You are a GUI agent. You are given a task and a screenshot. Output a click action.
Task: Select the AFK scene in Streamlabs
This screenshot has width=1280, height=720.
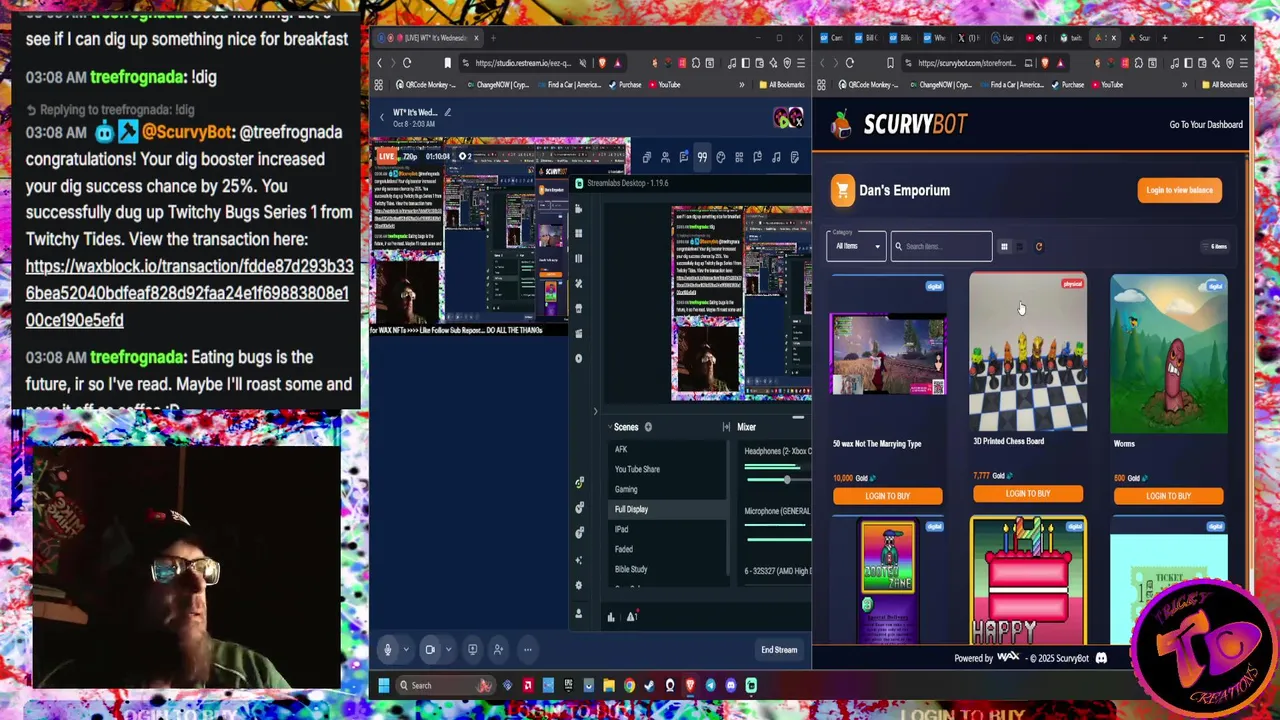point(621,449)
